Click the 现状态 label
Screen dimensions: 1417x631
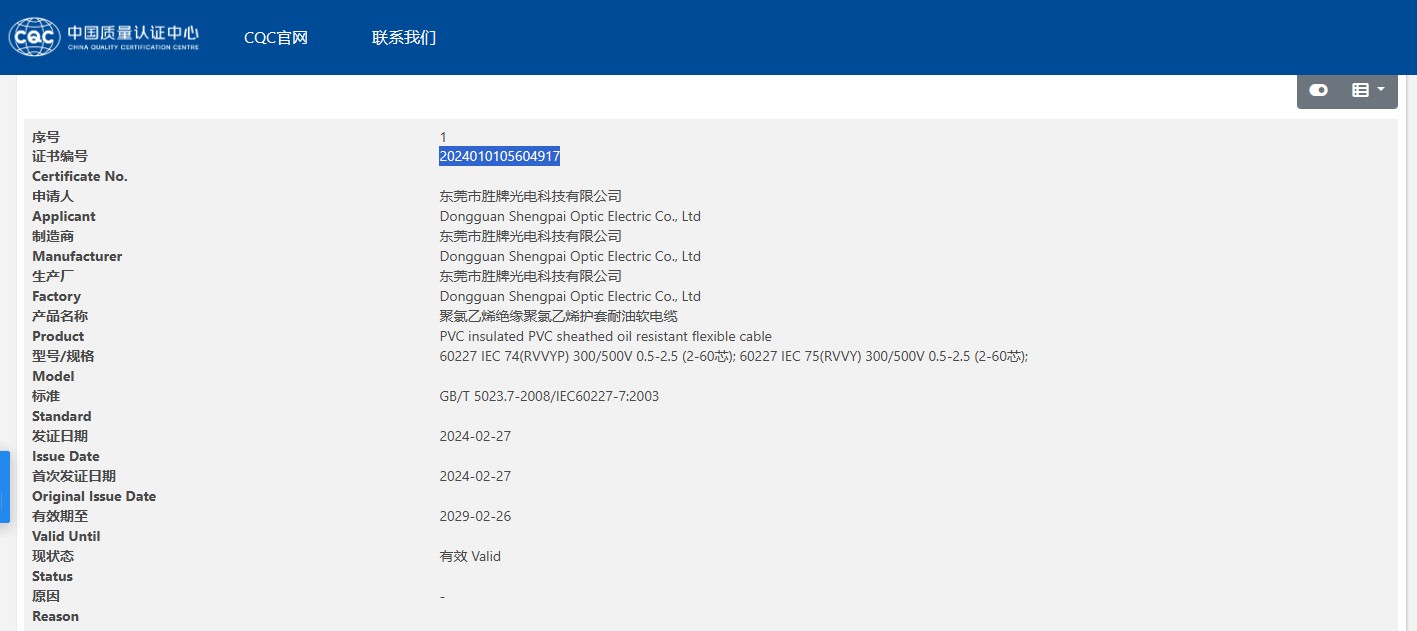coord(53,556)
